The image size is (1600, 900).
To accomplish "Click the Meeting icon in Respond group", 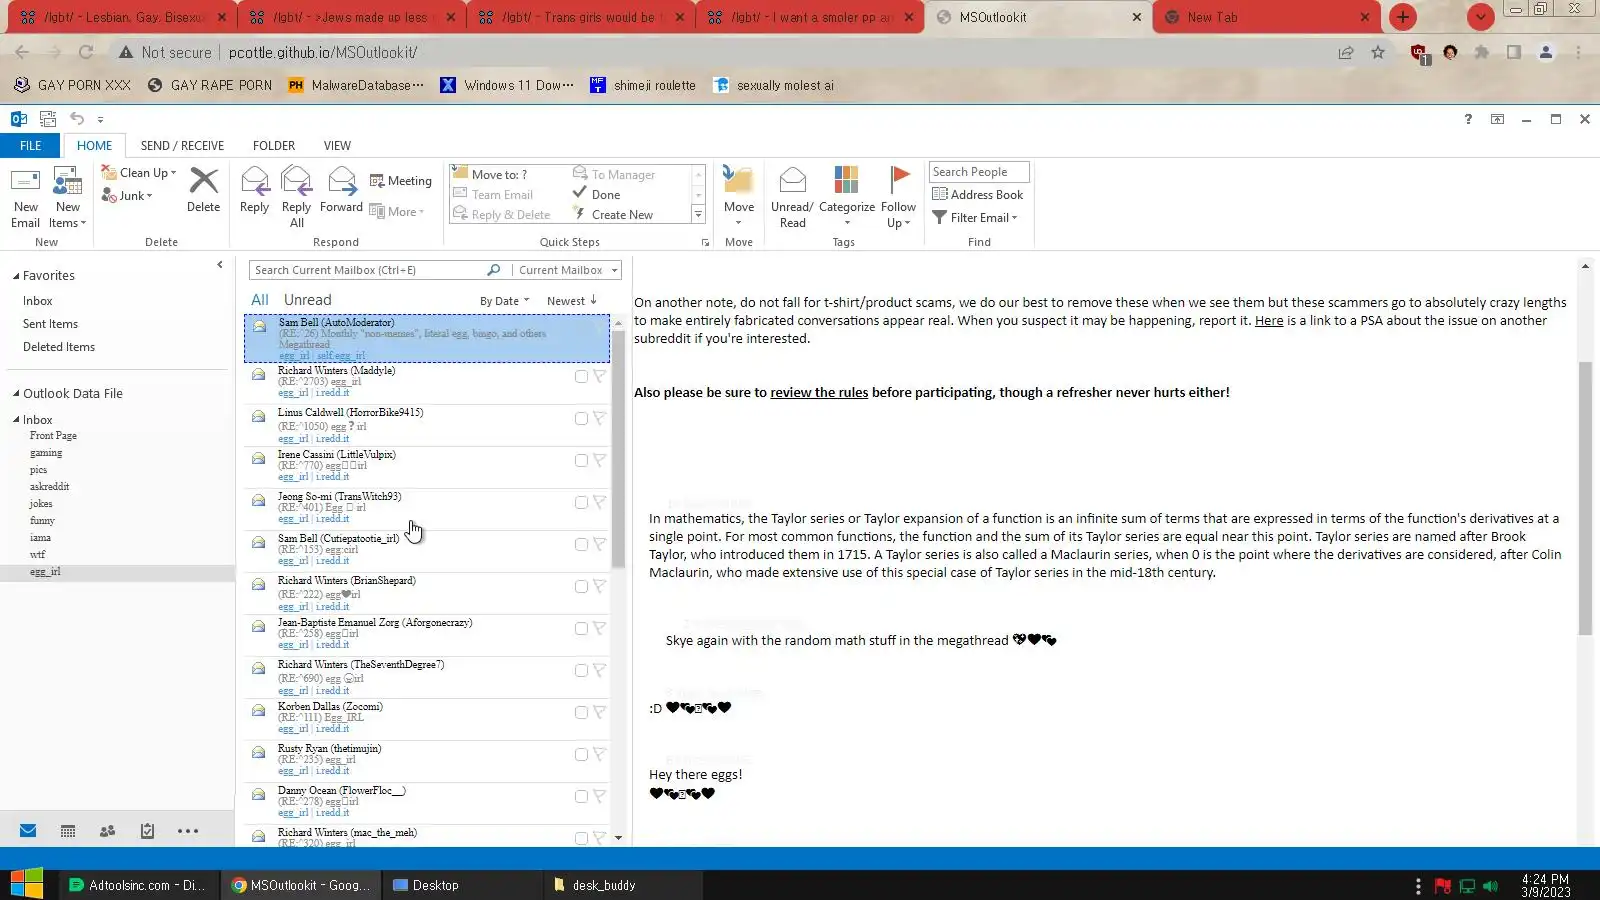I will pyautogui.click(x=377, y=181).
